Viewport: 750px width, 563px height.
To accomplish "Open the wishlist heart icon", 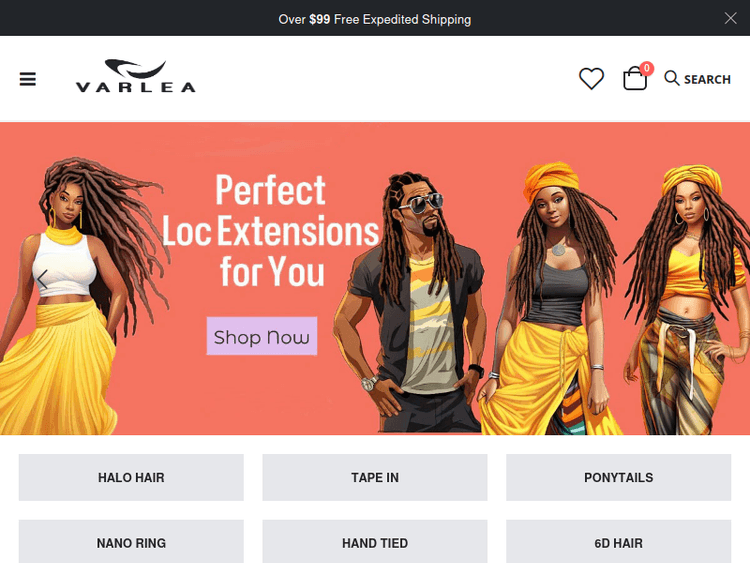I will [x=591, y=79].
